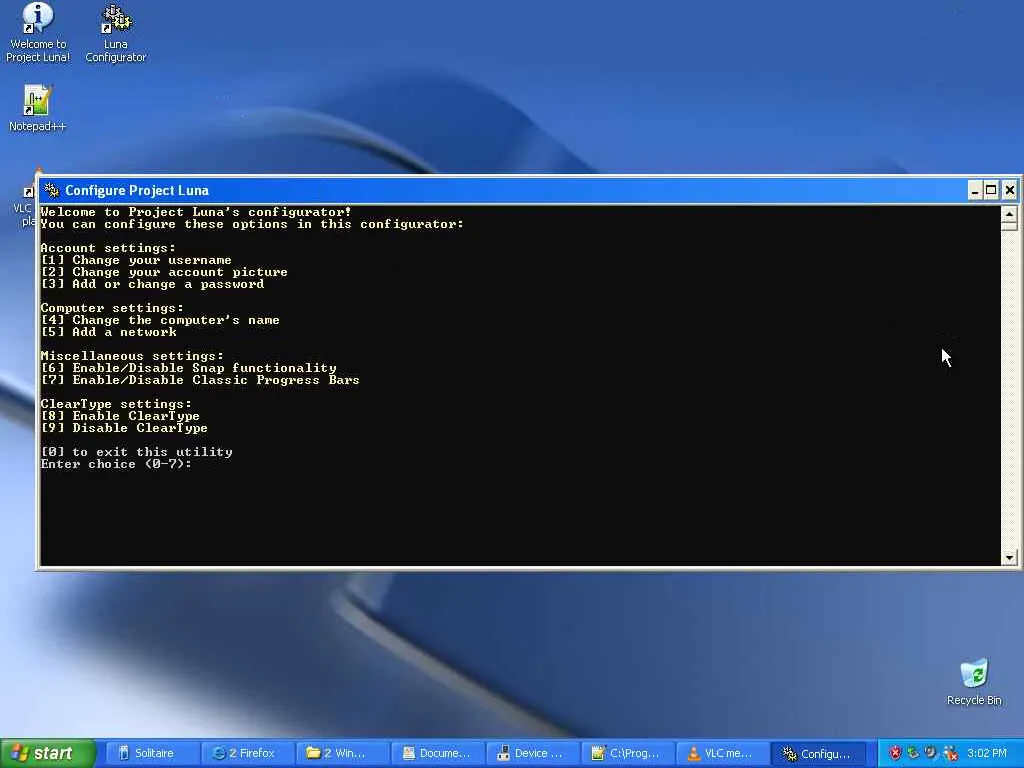The width and height of the screenshot is (1024, 768).
Task: Click the volume speaker tray icon
Action: 931,753
